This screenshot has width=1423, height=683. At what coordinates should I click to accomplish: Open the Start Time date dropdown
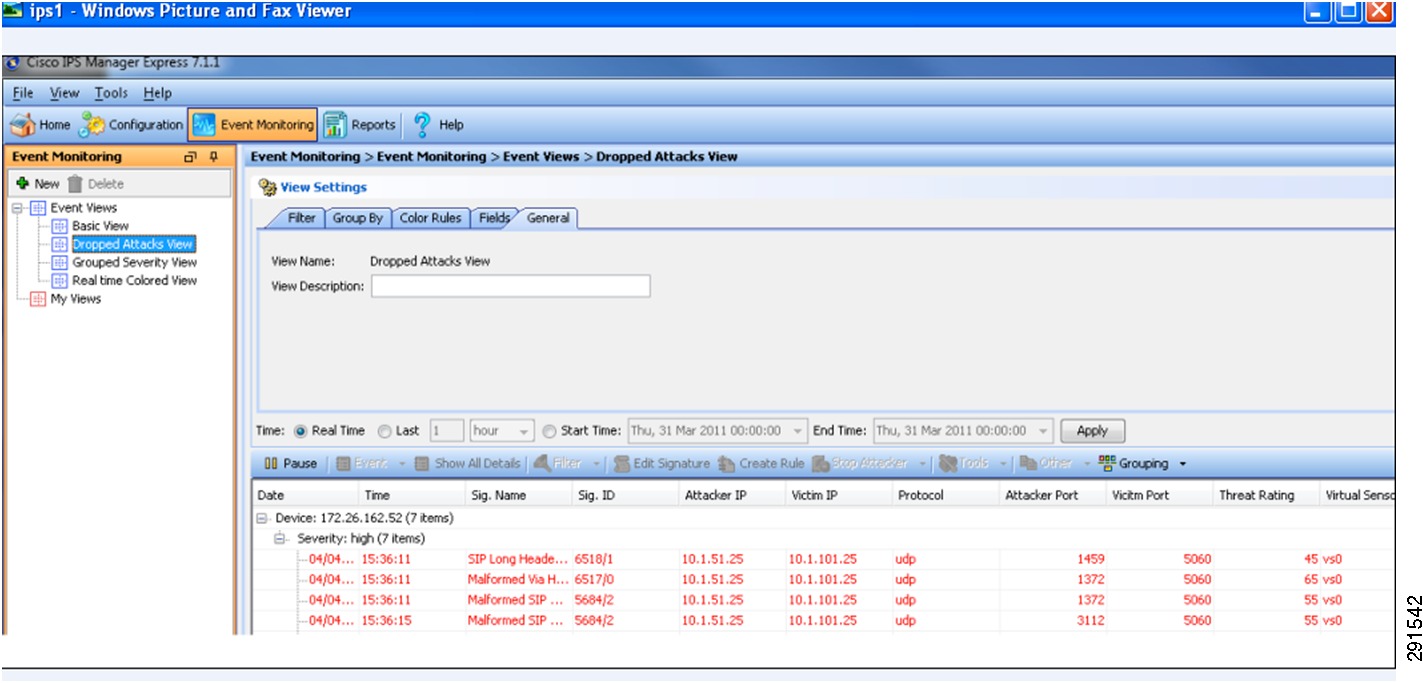coord(797,431)
